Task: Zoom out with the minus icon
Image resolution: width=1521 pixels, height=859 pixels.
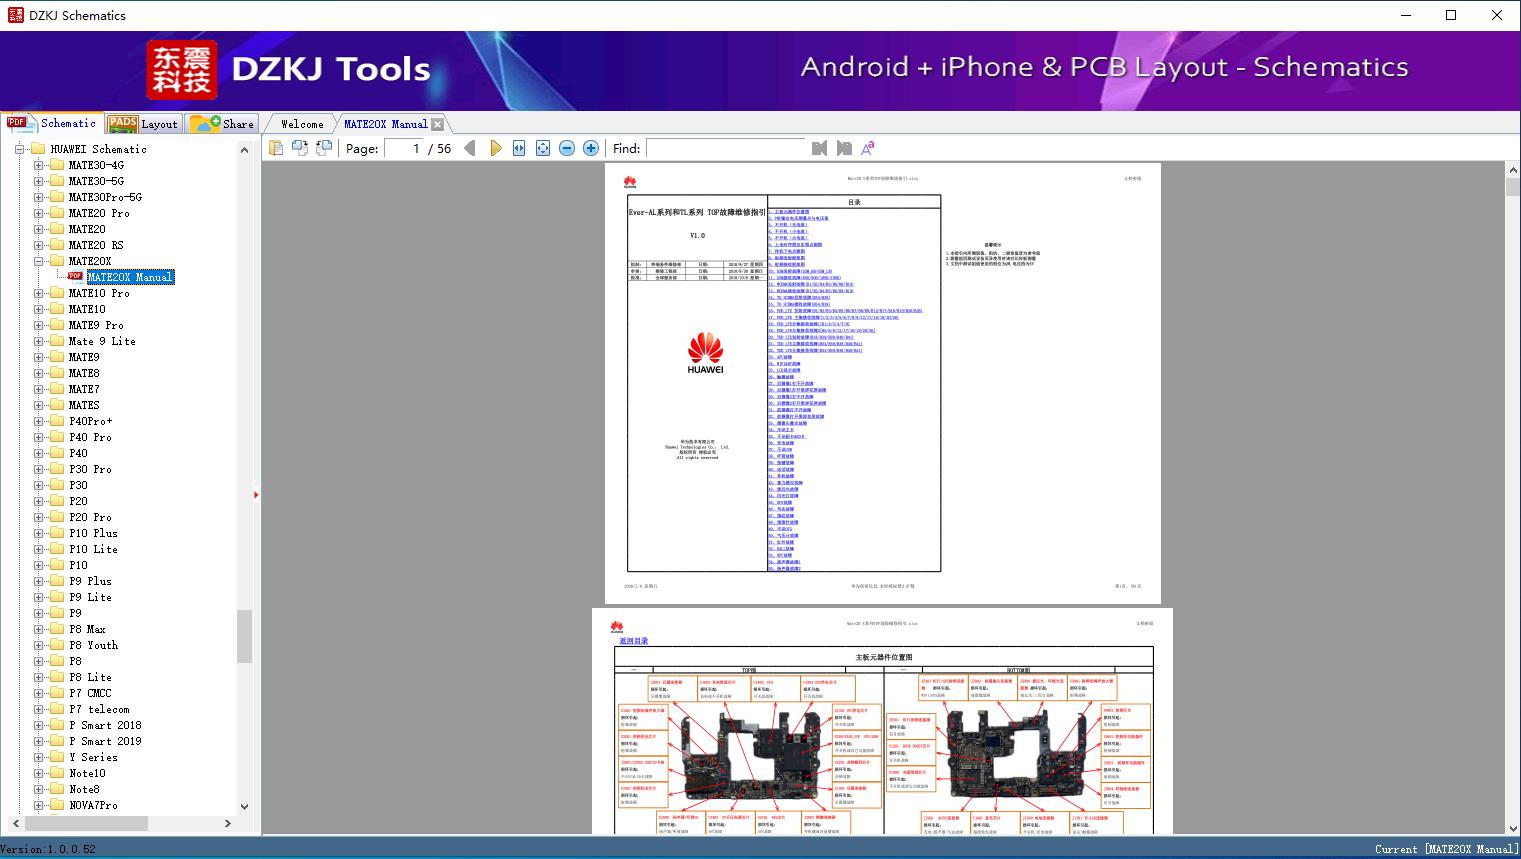Action: (567, 148)
